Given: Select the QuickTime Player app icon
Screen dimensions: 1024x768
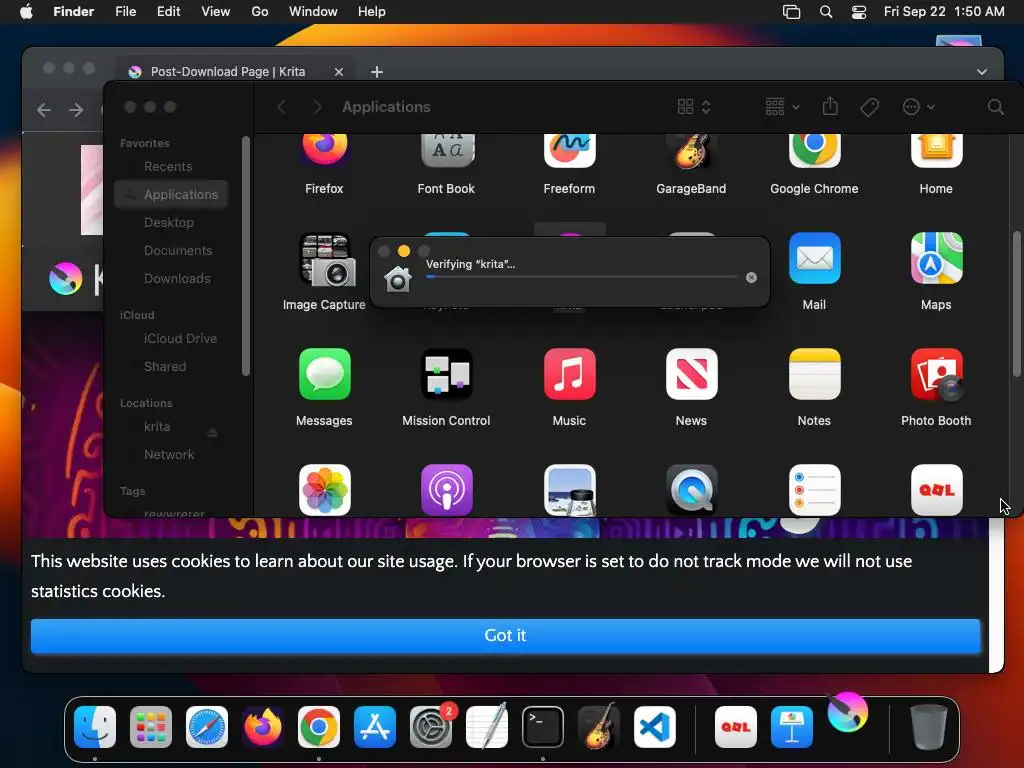Looking at the screenshot, I should point(691,490).
